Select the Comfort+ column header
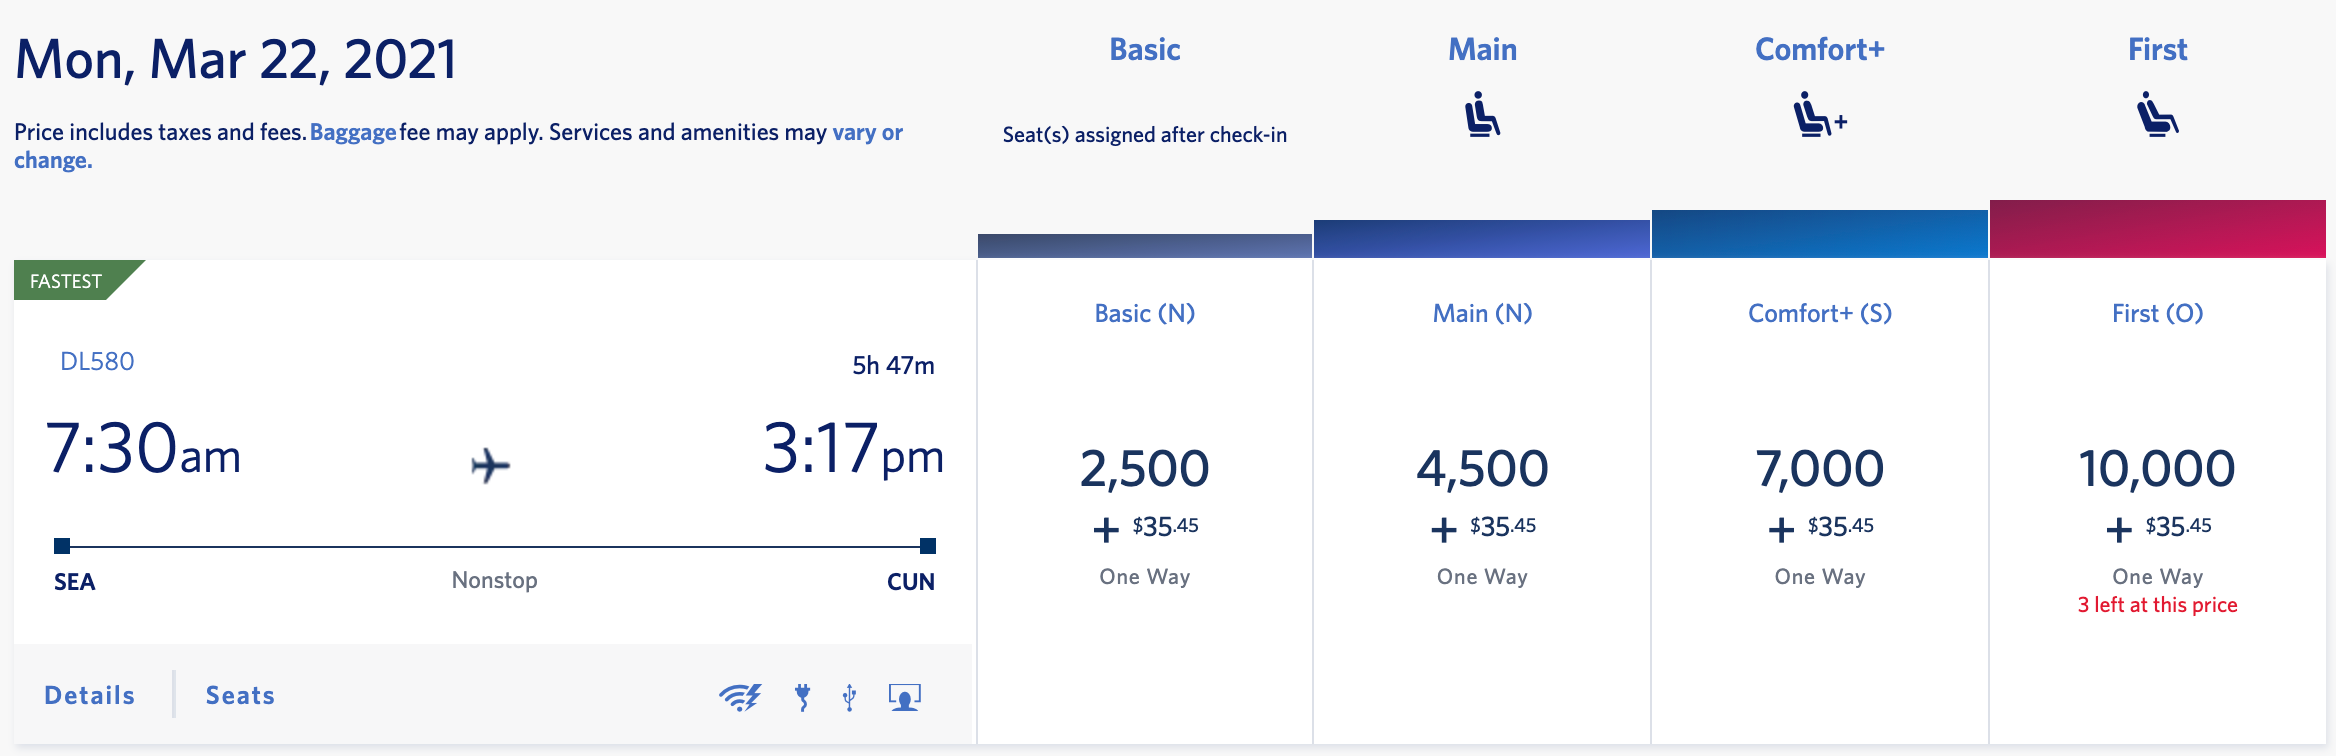 [x=1818, y=48]
